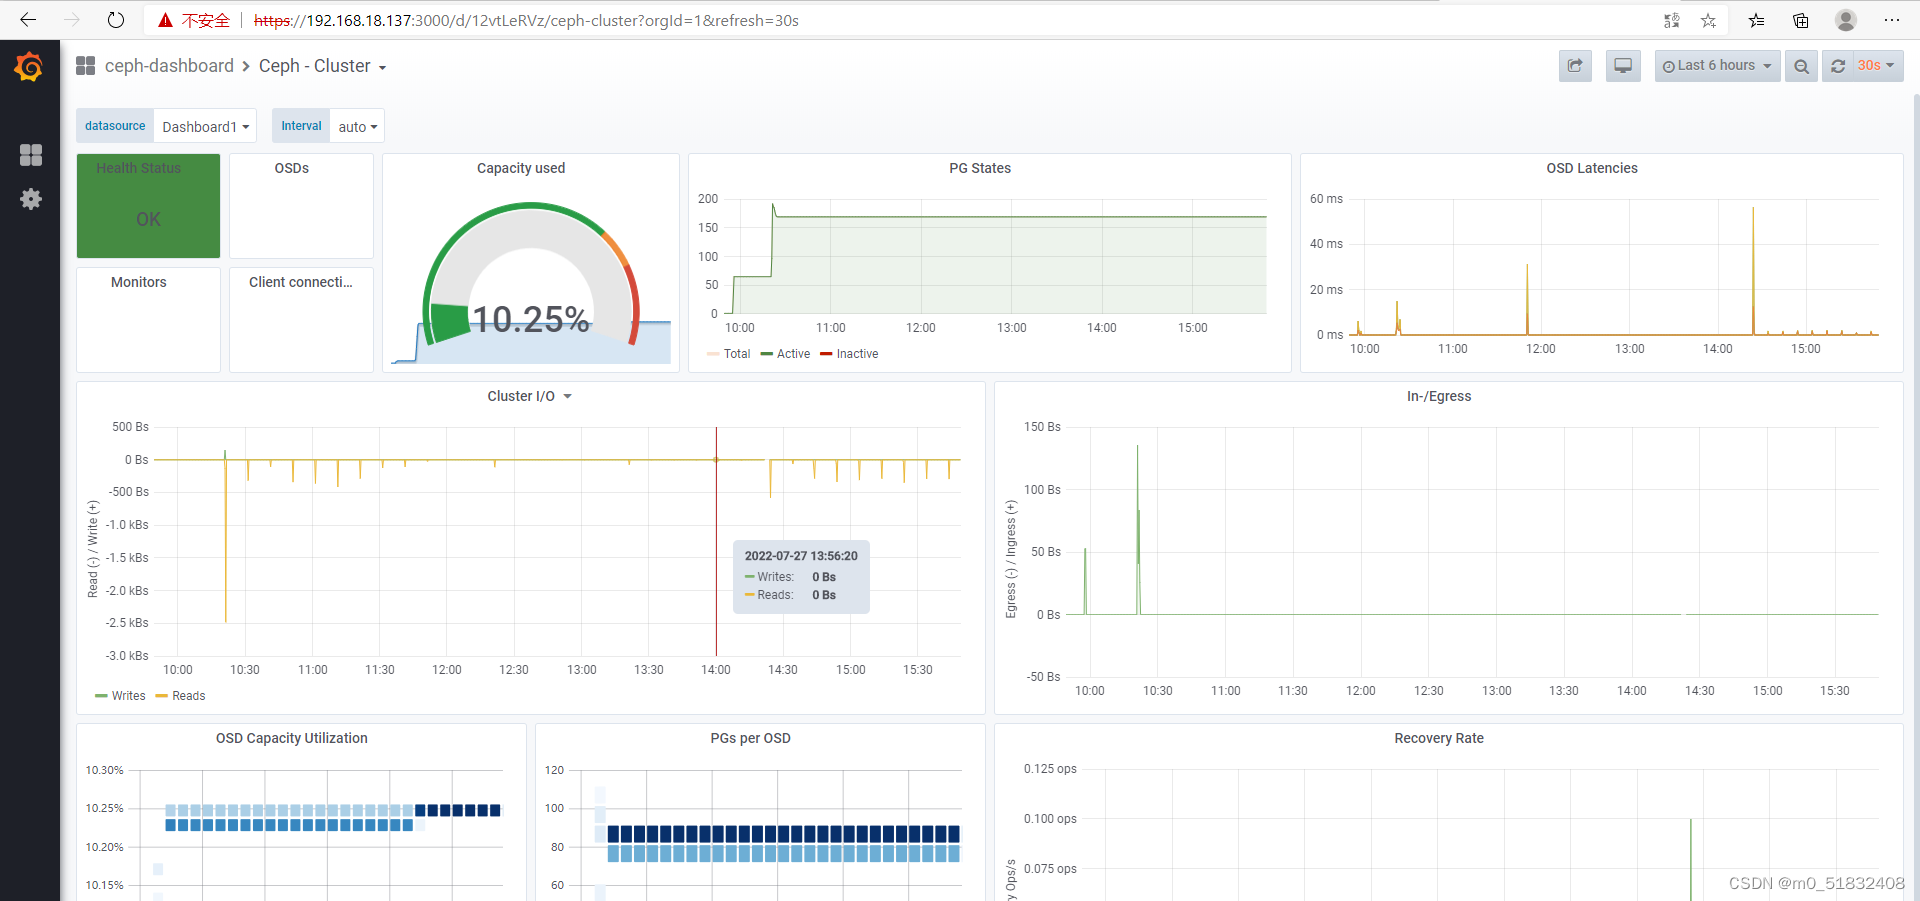Viewport: 1920px width, 901px height.
Task: Open the auto interval dropdown
Action: coord(357,127)
